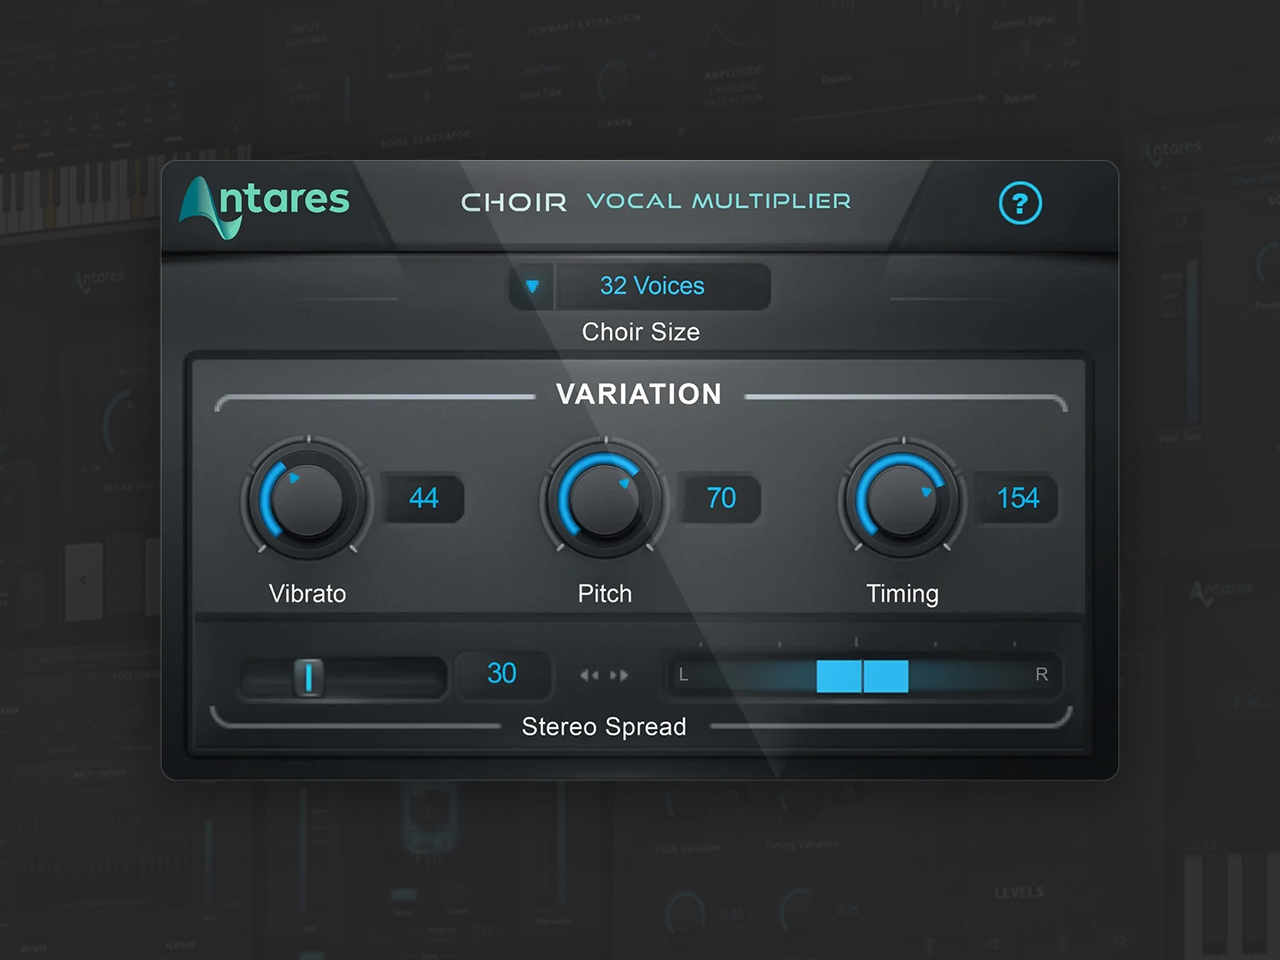
Task: Click the Stereo Spread slider handle
Action: (x=308, y=677)
